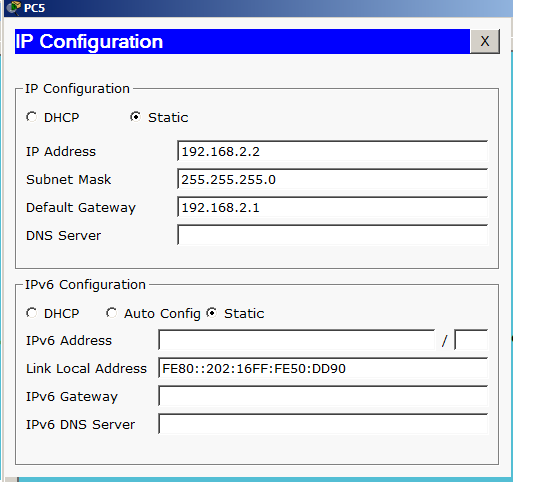
Task: Click the PC5 window title icon
Action: (x=14, y=8)
